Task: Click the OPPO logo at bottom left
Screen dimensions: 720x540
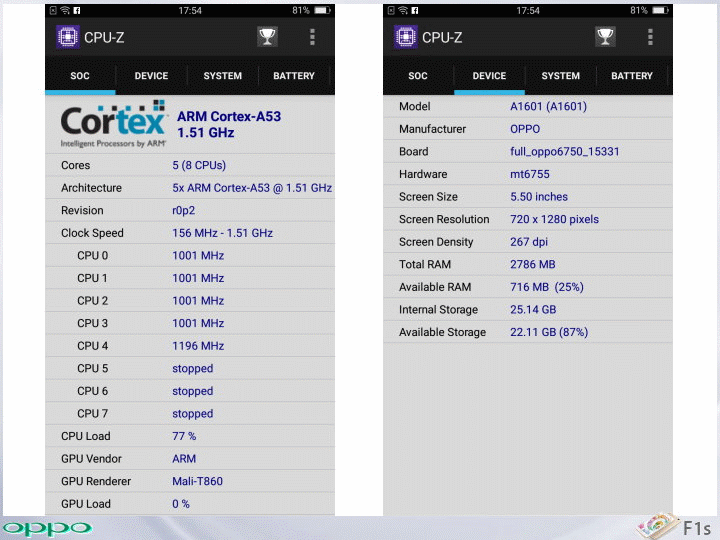Action: point(47,529)
